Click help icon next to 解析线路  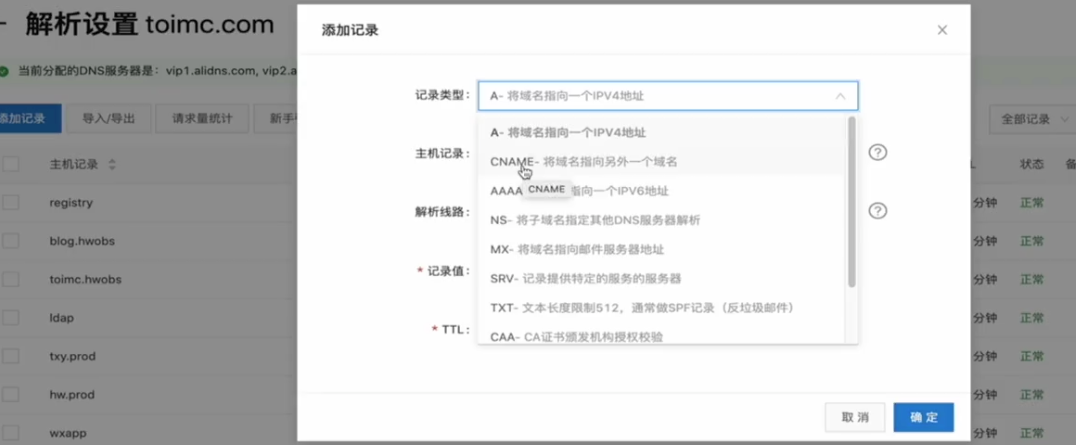[x=877, y=211]
